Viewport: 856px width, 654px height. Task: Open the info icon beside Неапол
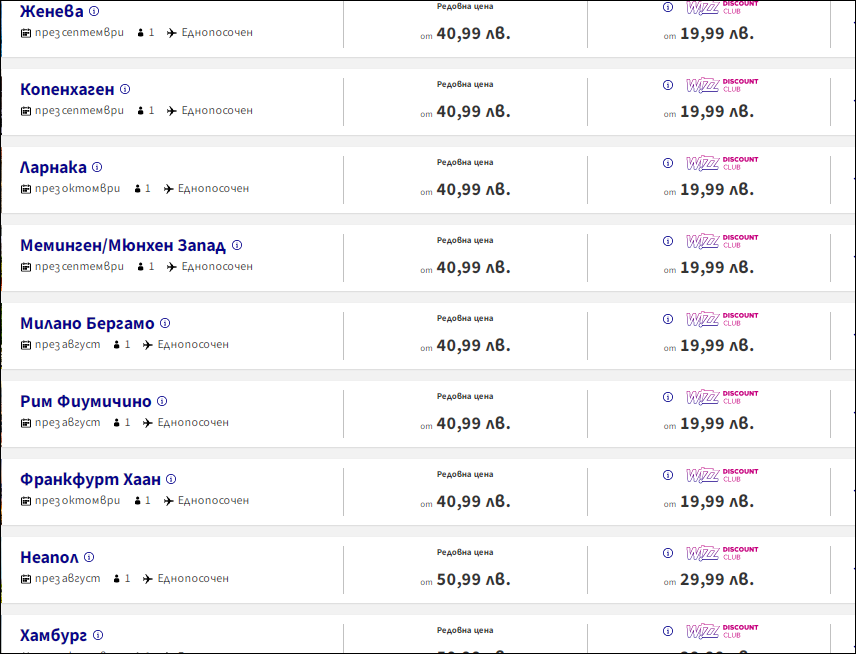point(89,557)
